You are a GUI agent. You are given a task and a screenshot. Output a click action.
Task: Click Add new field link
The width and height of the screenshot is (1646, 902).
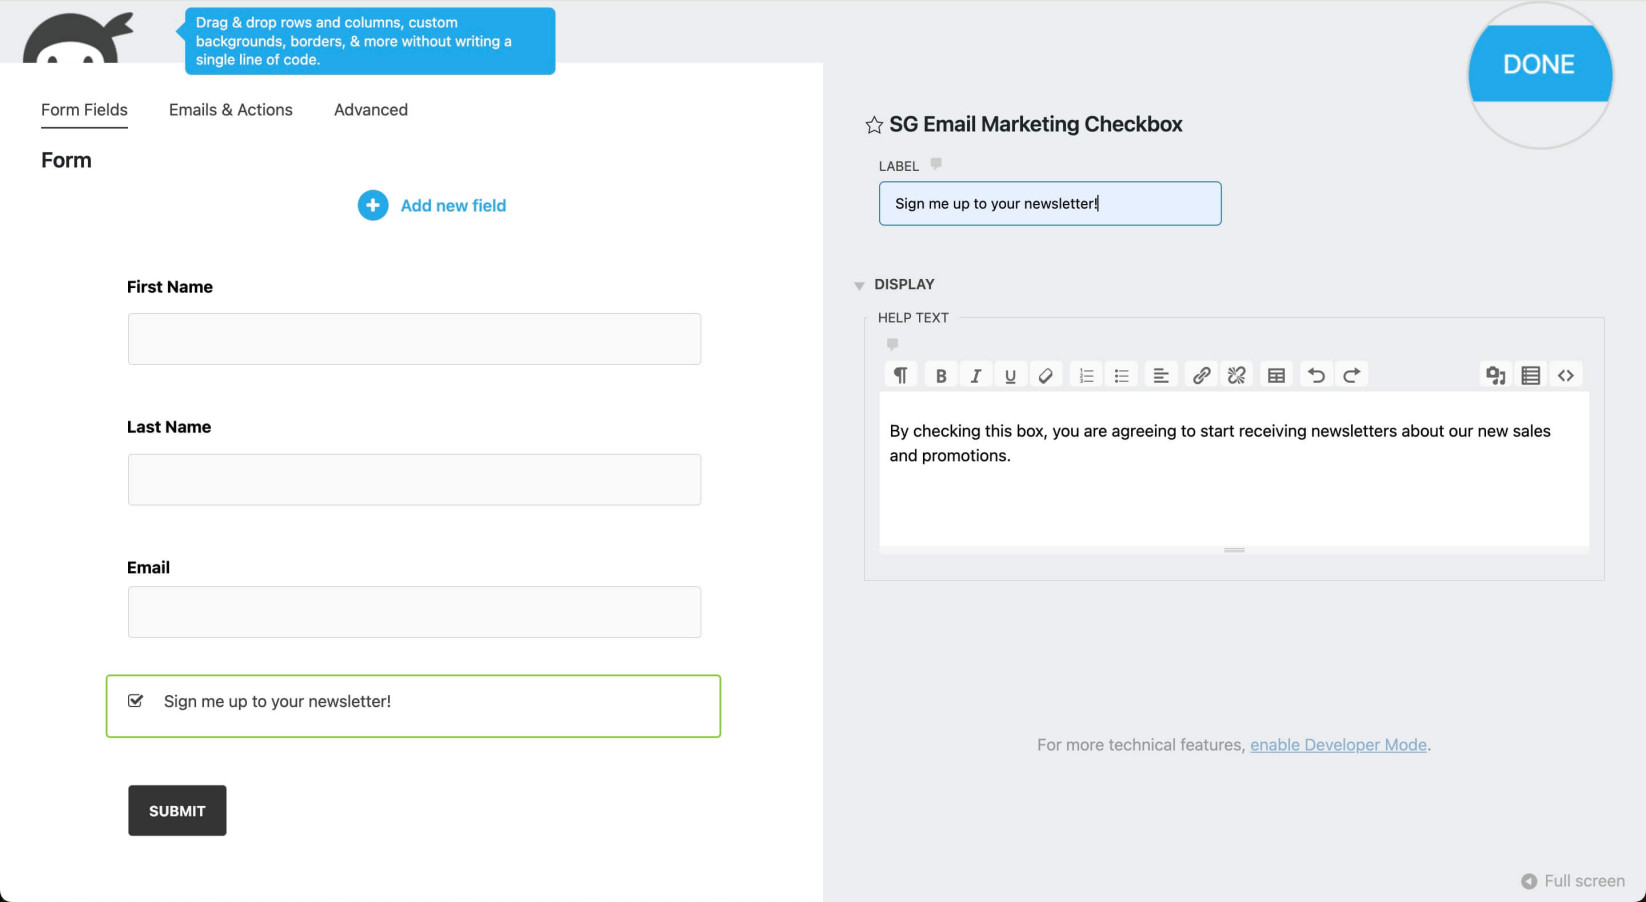(x=453, y=205)
